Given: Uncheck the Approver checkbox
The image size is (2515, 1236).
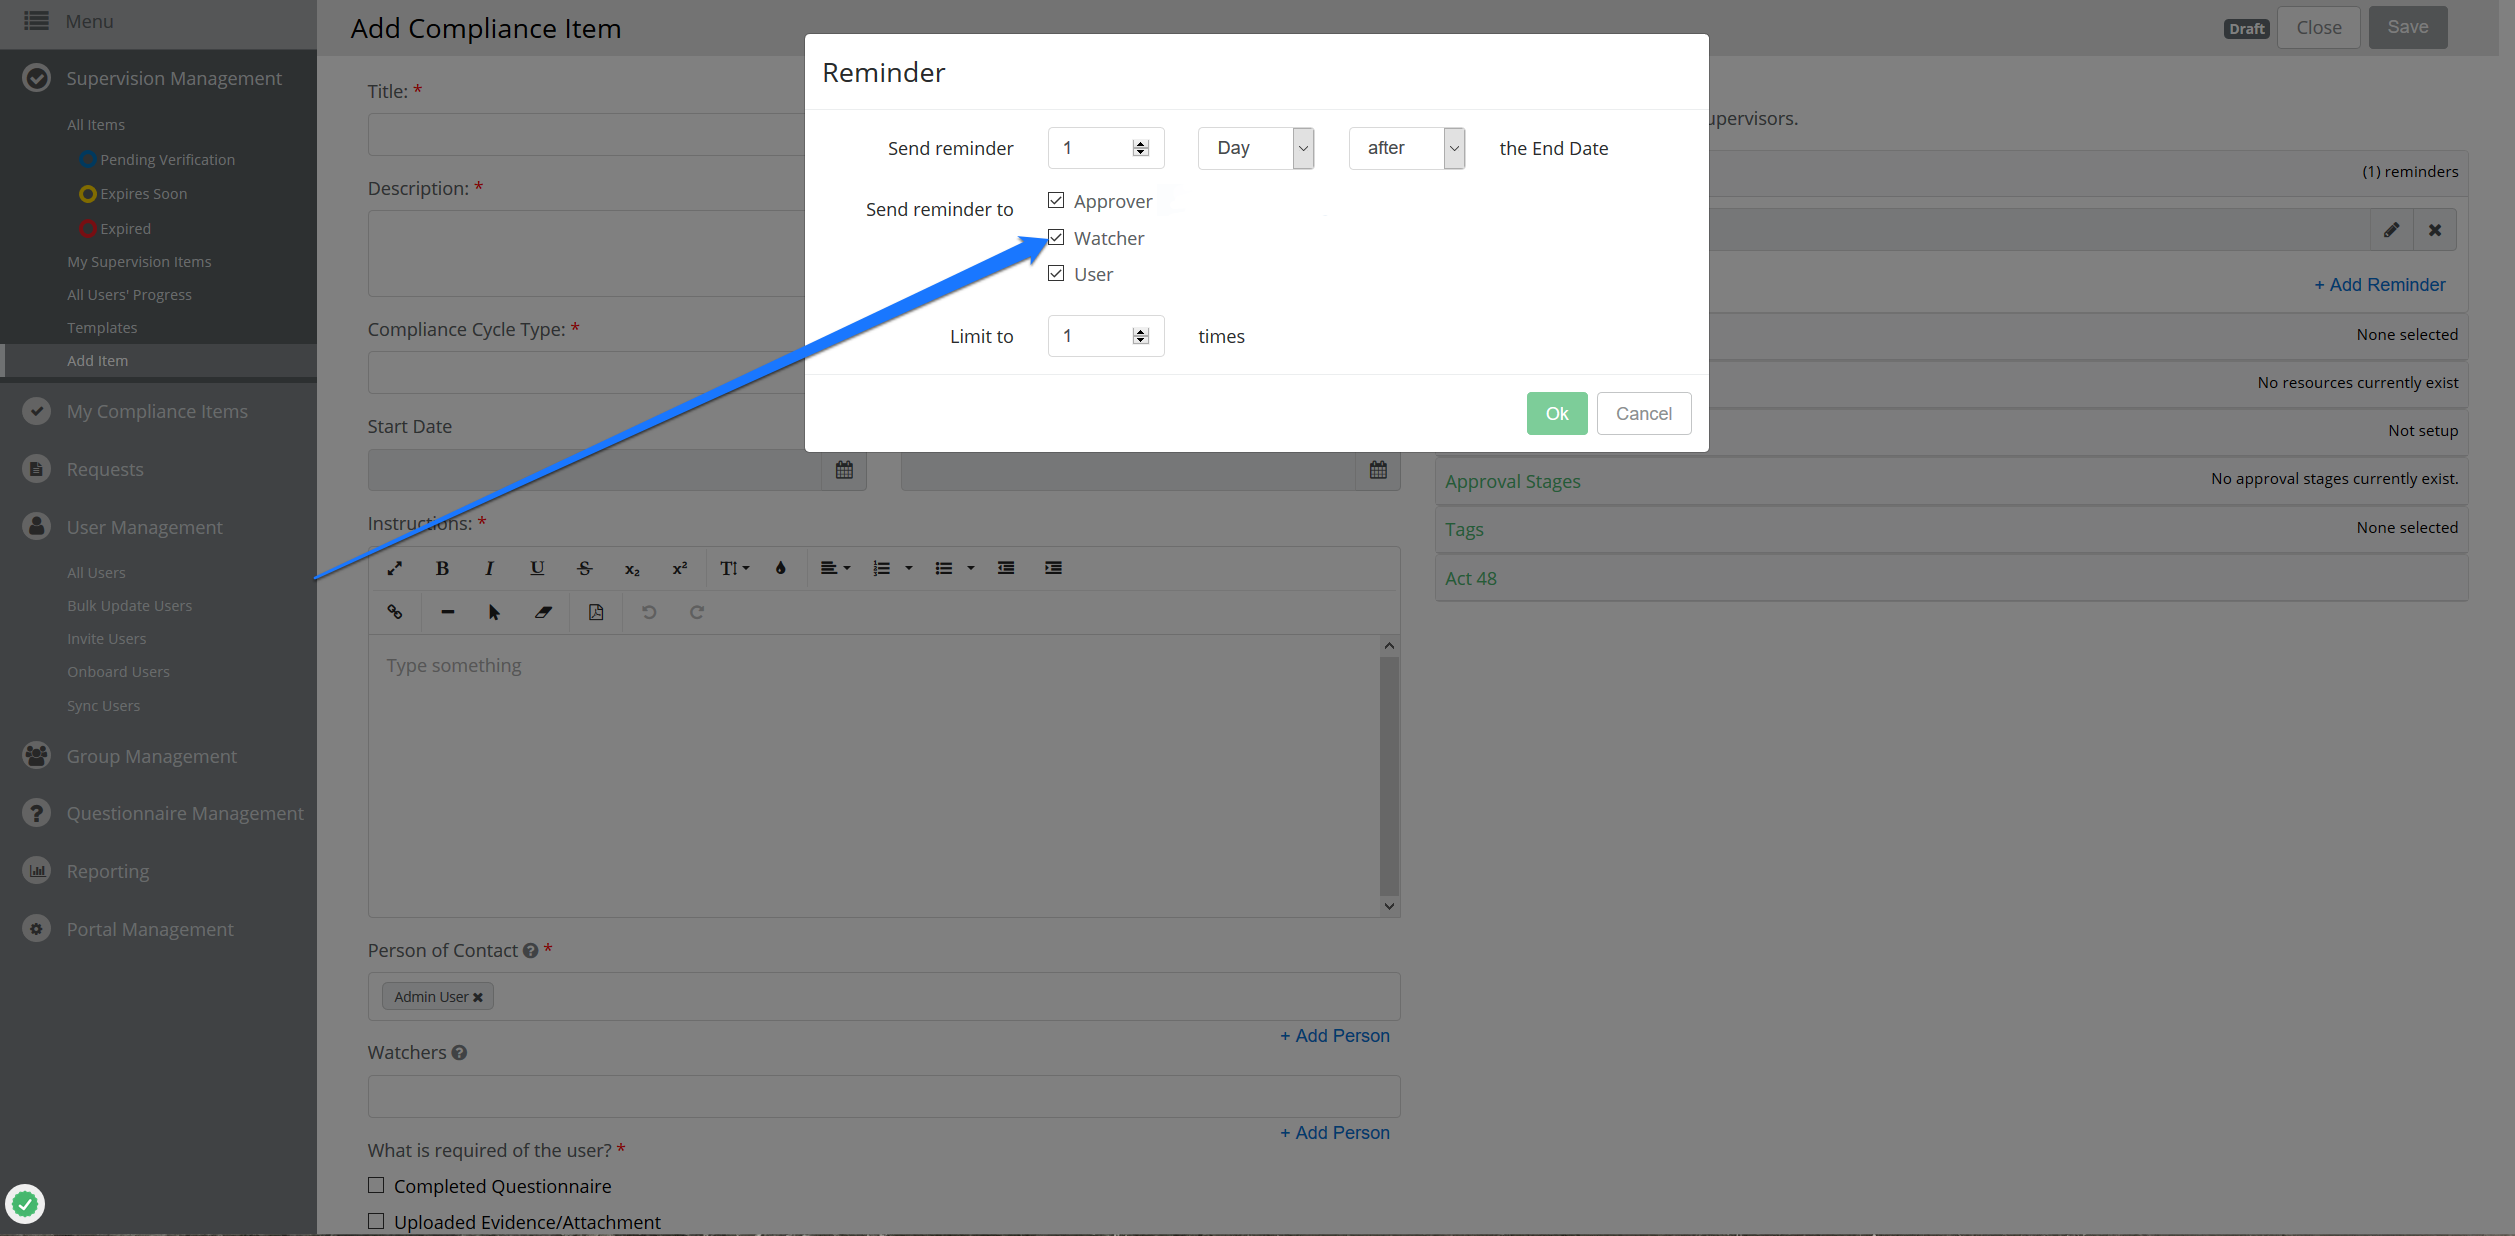Looking at the screenshot, I should coord(1056,201).
